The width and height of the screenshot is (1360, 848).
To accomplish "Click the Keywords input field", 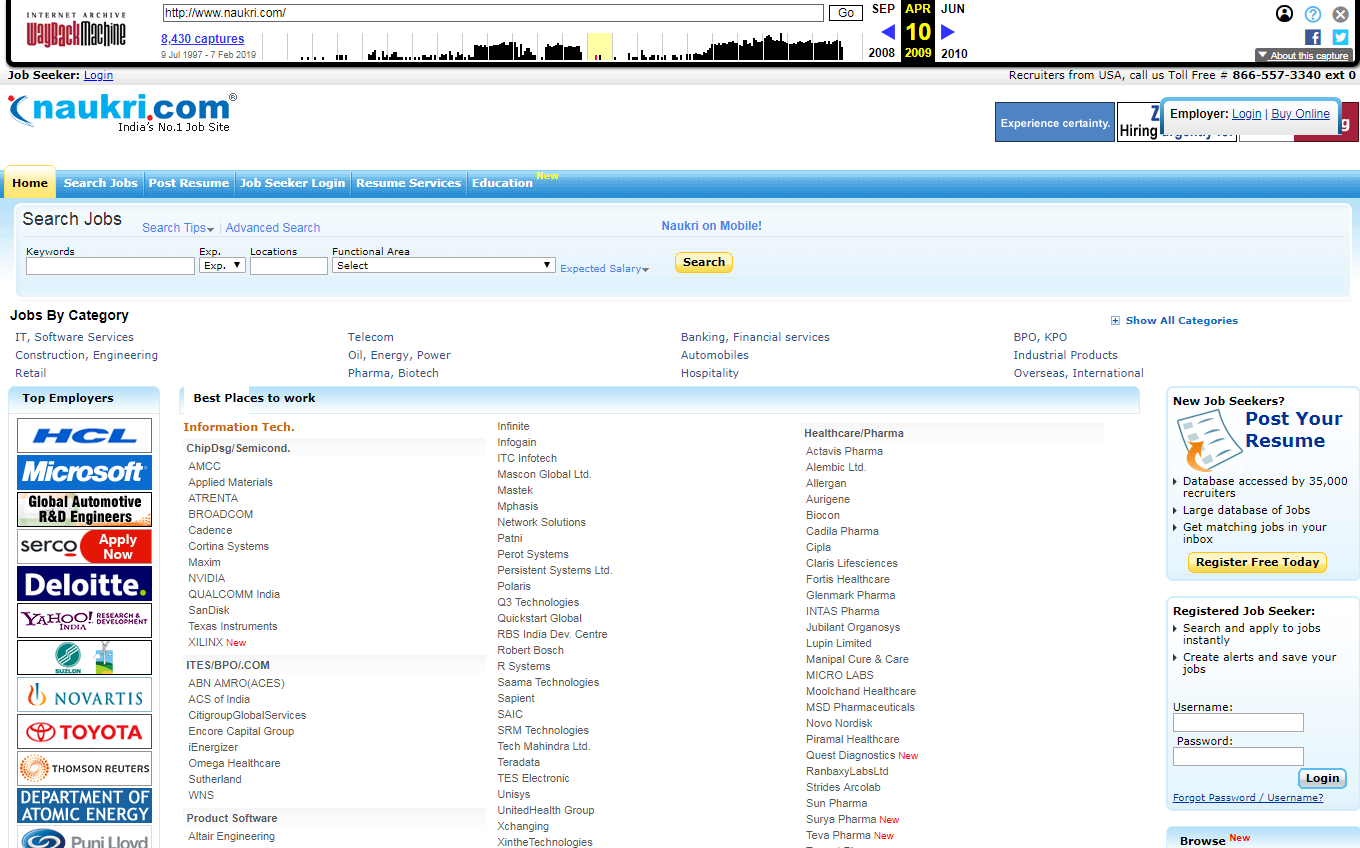I will pos(110,266).
